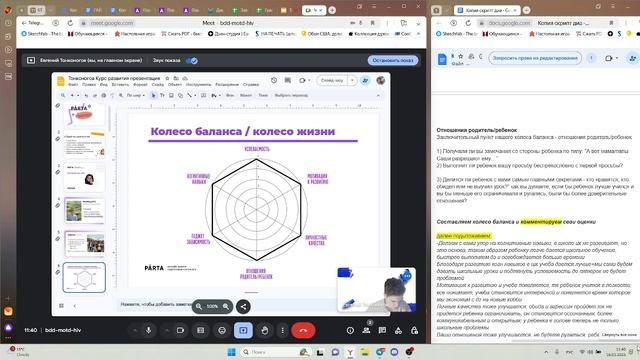Turn off the camera in Meet
640x360 pixels.
click(180, 330)
